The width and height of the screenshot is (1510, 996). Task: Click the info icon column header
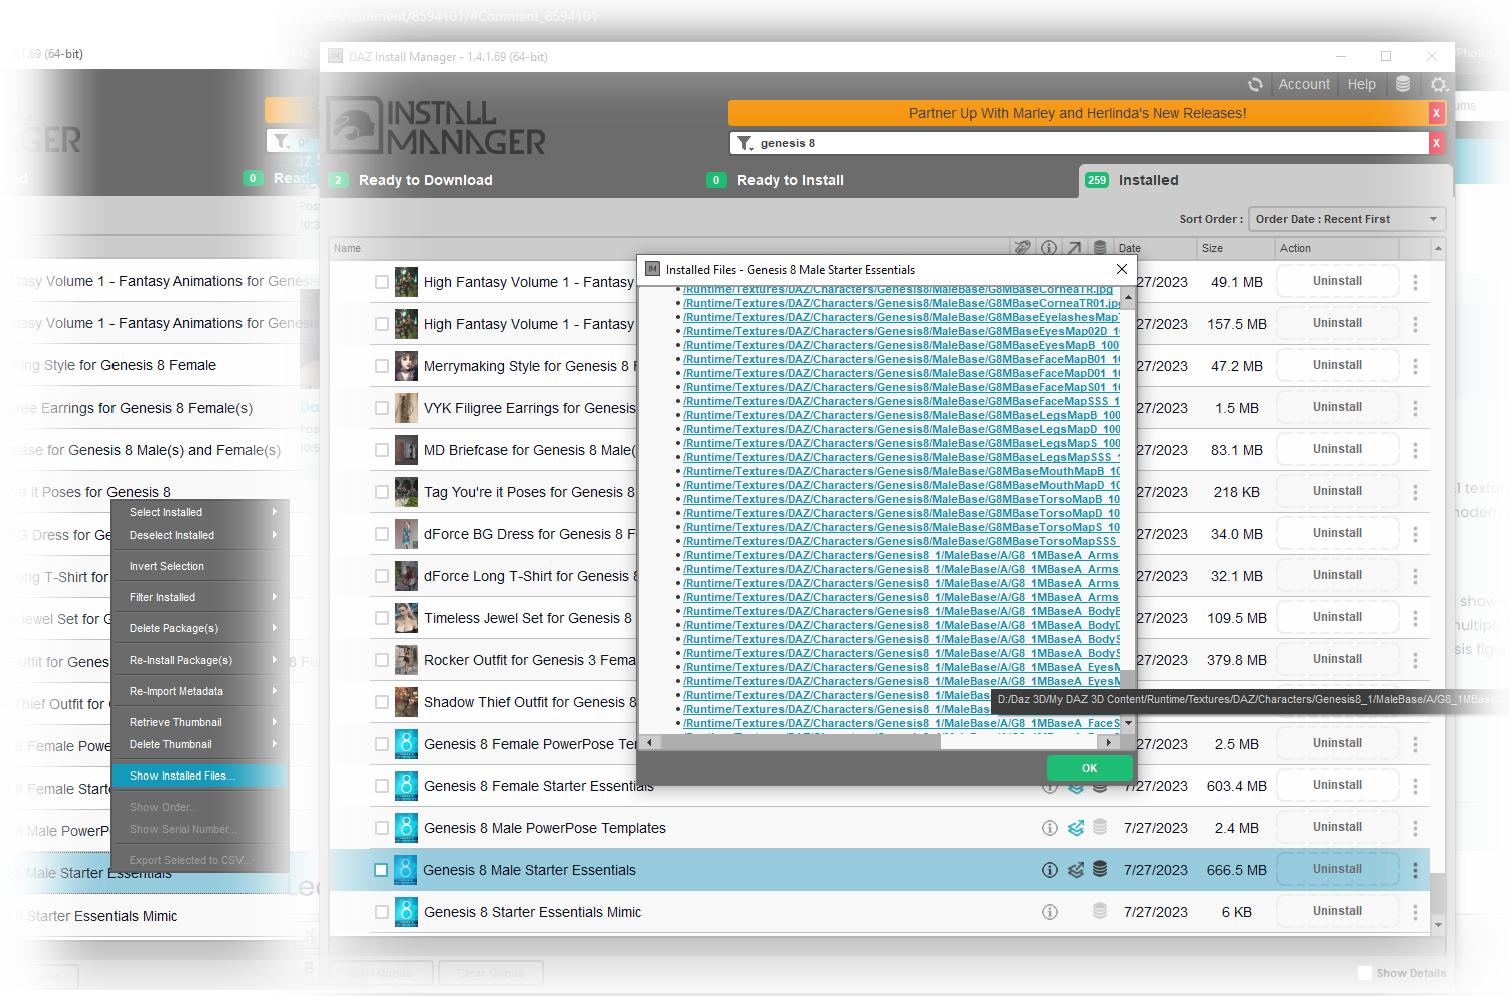1048,248
